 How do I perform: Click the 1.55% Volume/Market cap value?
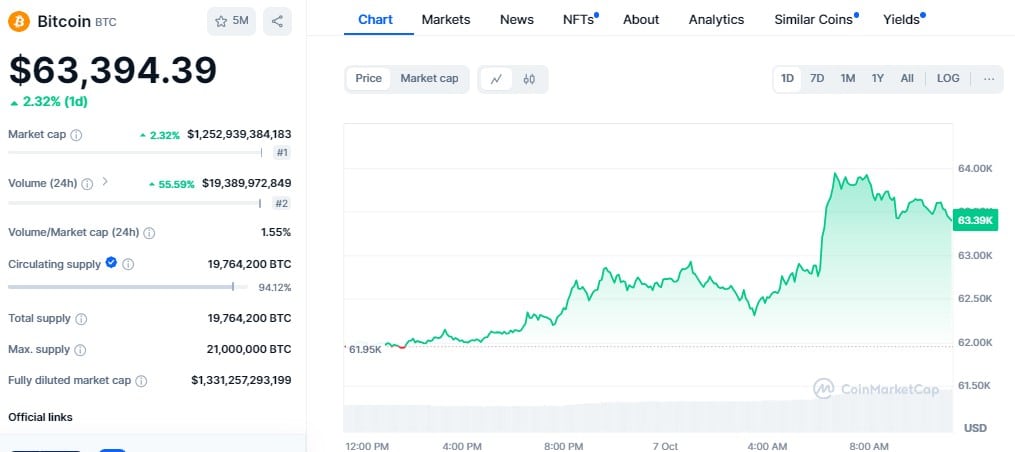click(276, 232)
